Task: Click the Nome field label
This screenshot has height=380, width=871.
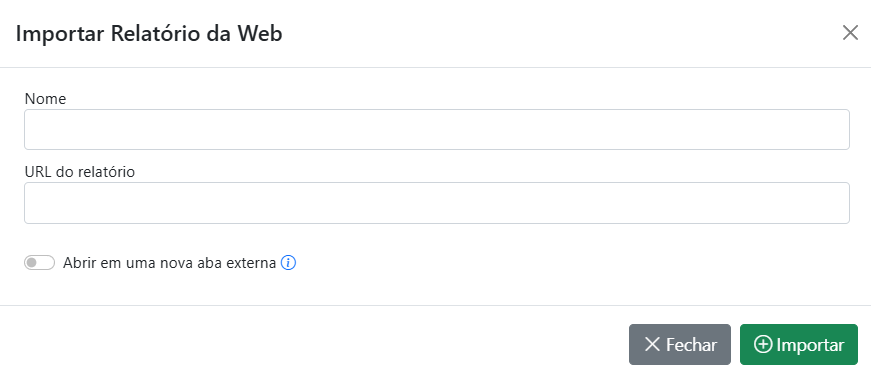Action: (46, 99)
